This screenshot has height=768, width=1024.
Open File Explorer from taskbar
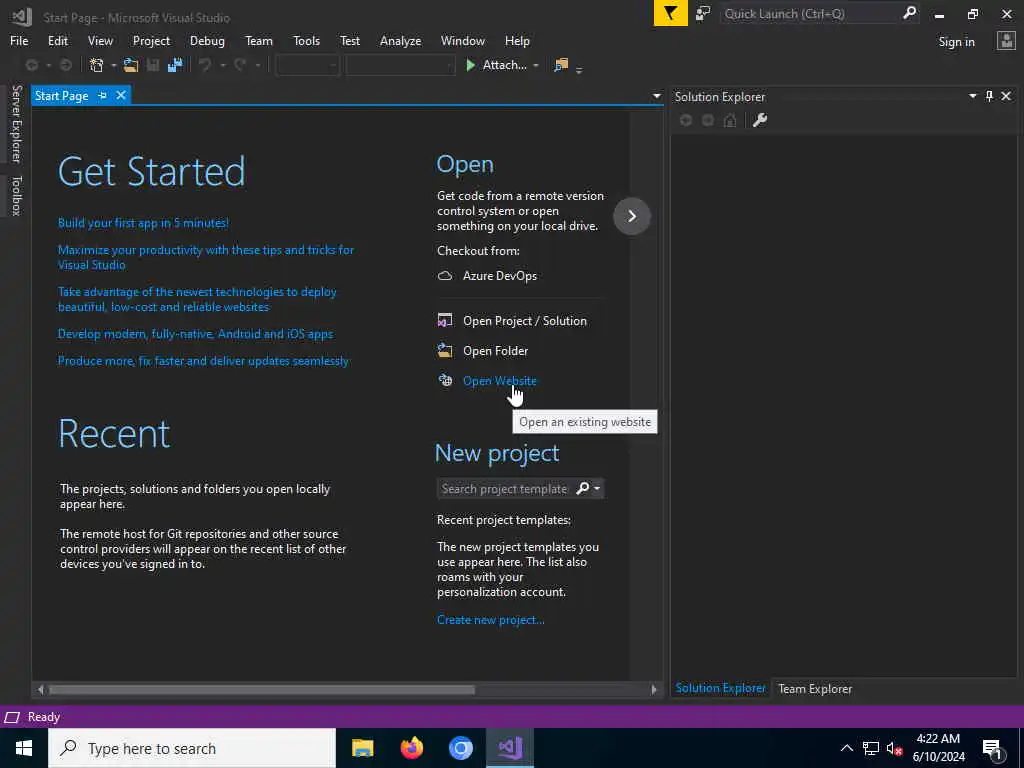pyautogui.click(x=362, y=748)
